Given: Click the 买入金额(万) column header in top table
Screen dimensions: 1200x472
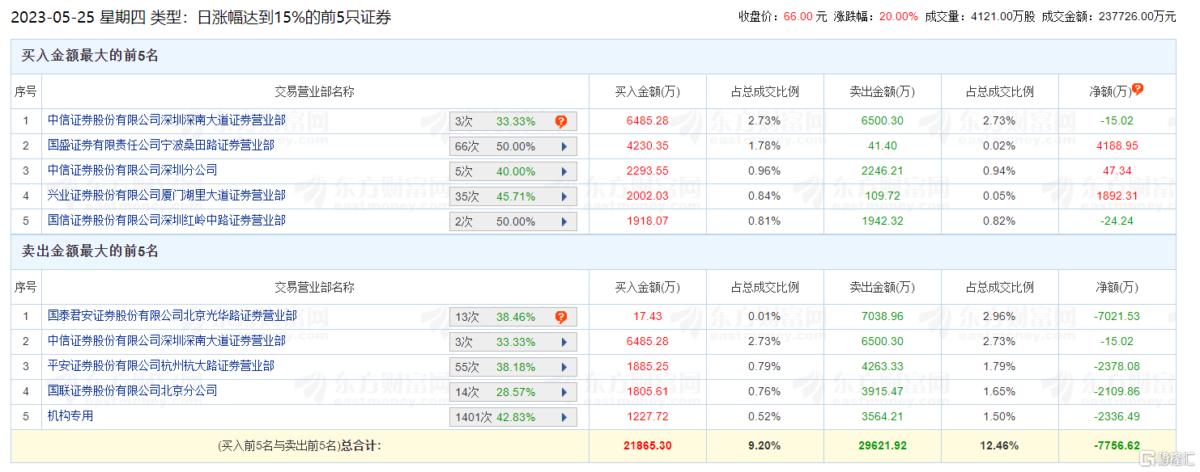Looking at the screenshot, I should pyautogui.click(x=647, y=92).
